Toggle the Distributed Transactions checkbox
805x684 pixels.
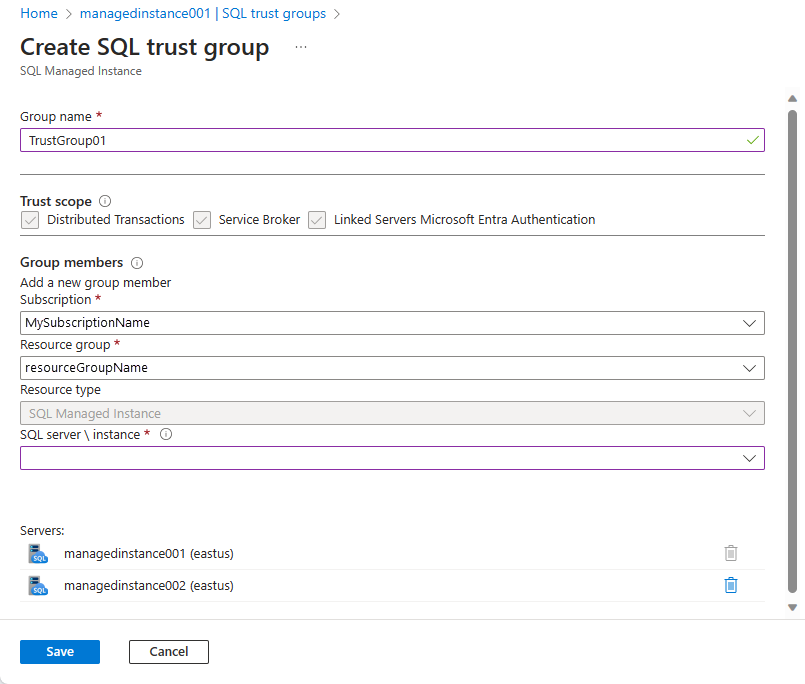(x=29, y=219)
